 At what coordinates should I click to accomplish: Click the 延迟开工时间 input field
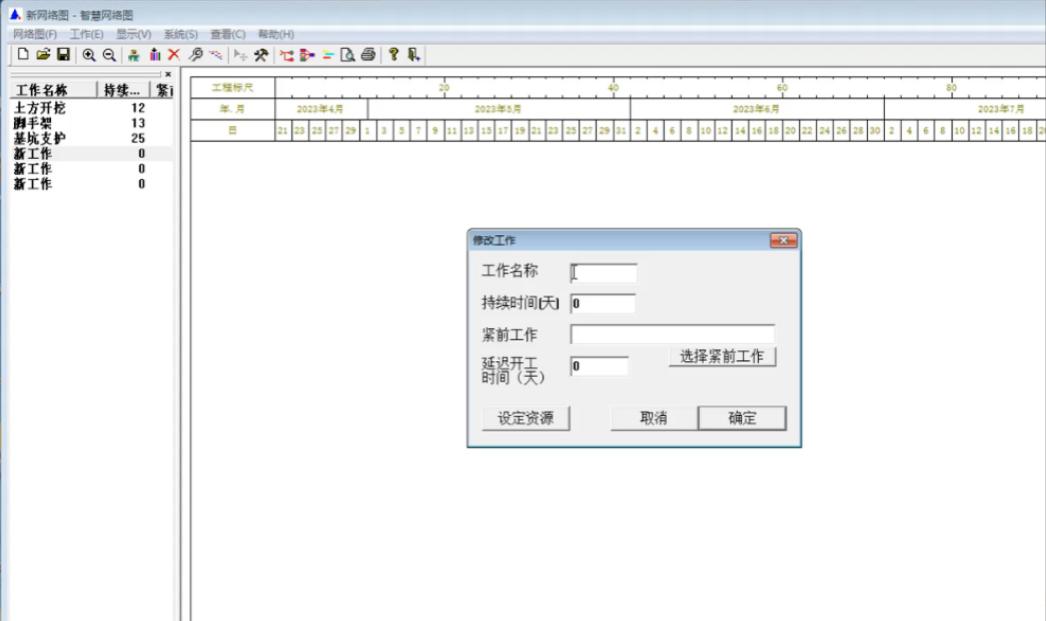(x=599, y=366)
